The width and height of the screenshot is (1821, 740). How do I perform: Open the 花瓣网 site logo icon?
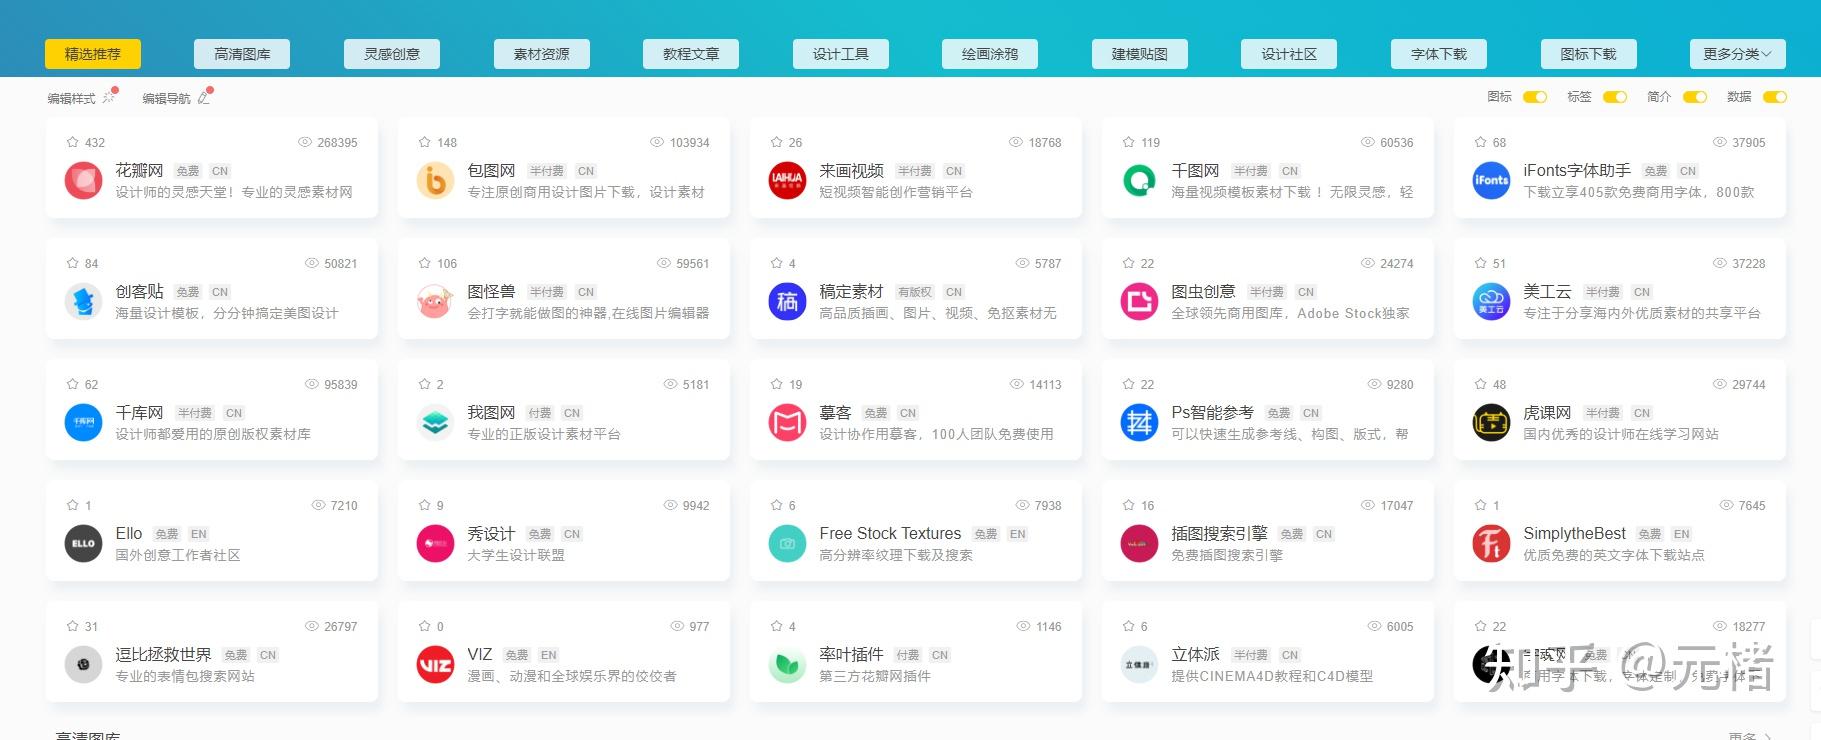(x=84, y=181)
